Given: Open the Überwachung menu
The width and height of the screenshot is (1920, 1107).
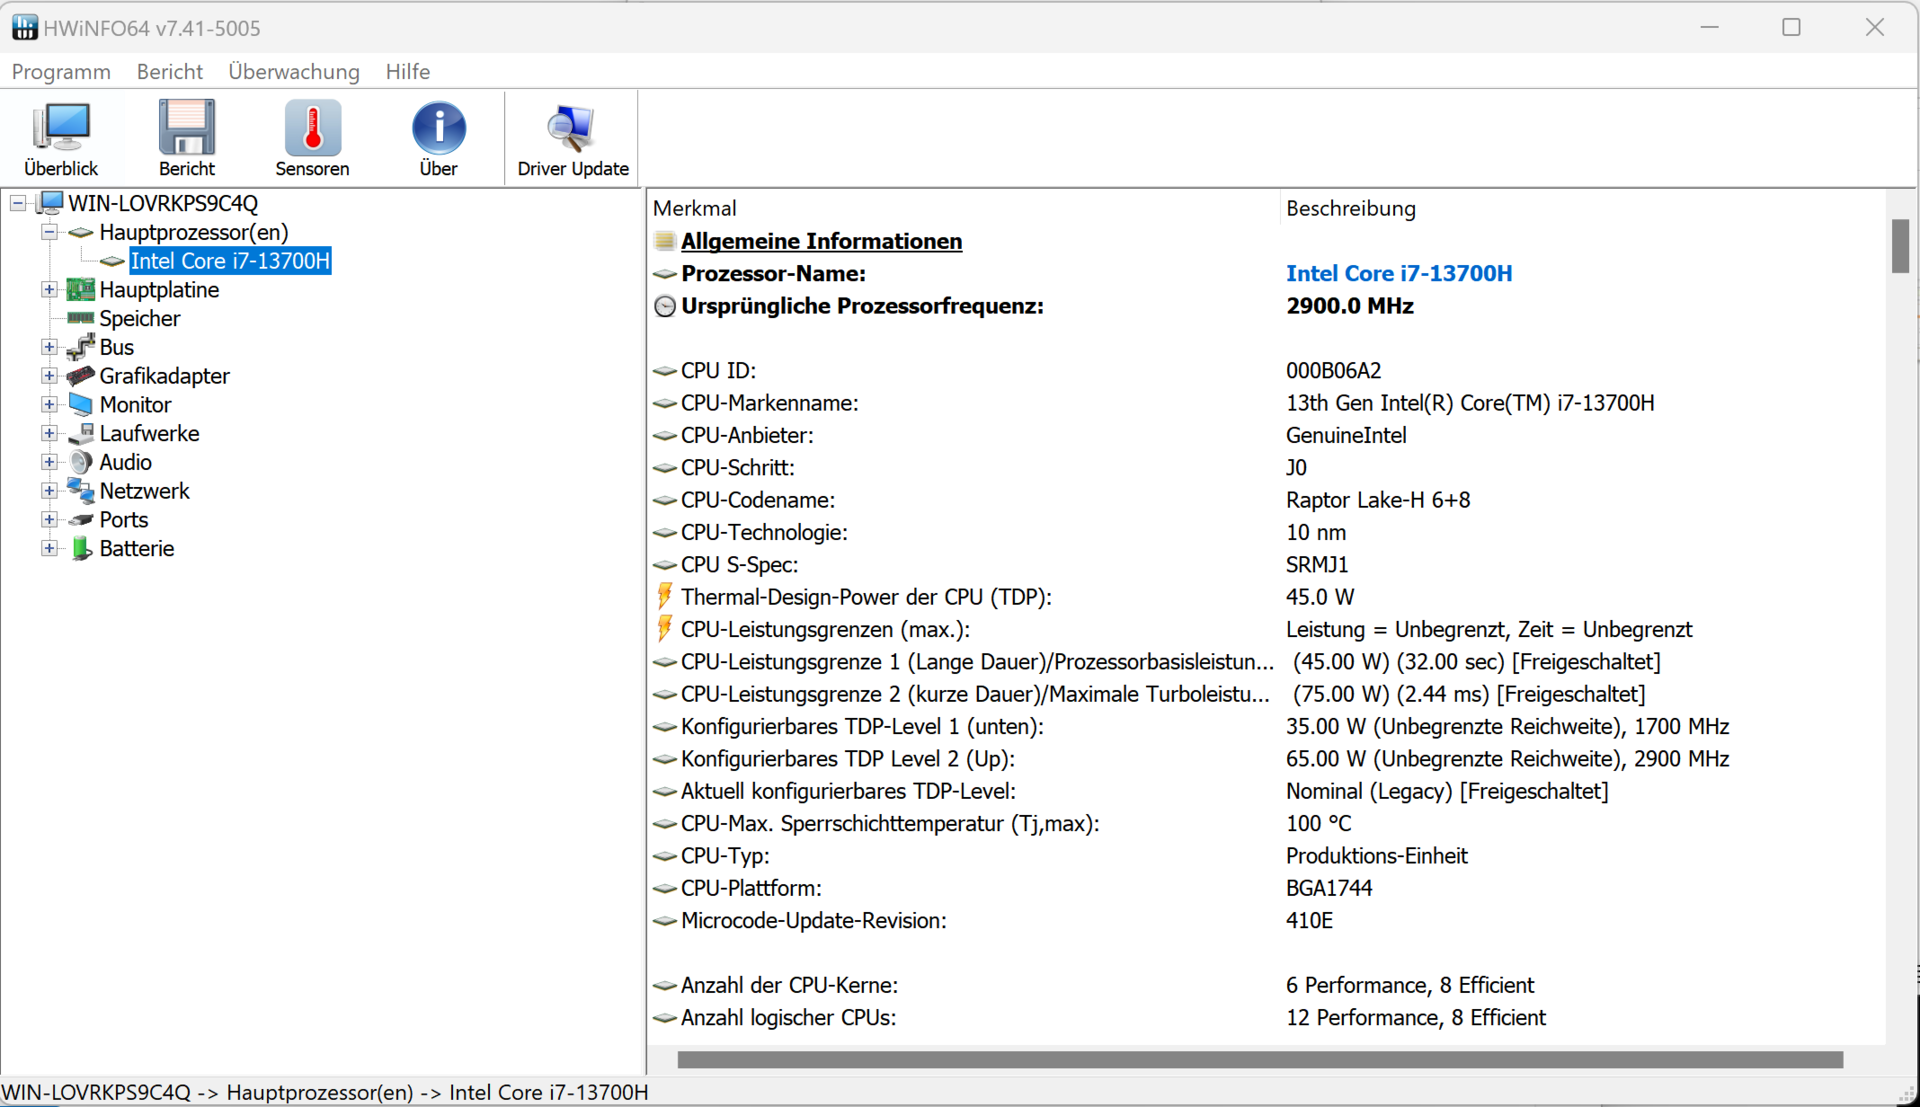Looking at the screenshot, I should [293, 72].
